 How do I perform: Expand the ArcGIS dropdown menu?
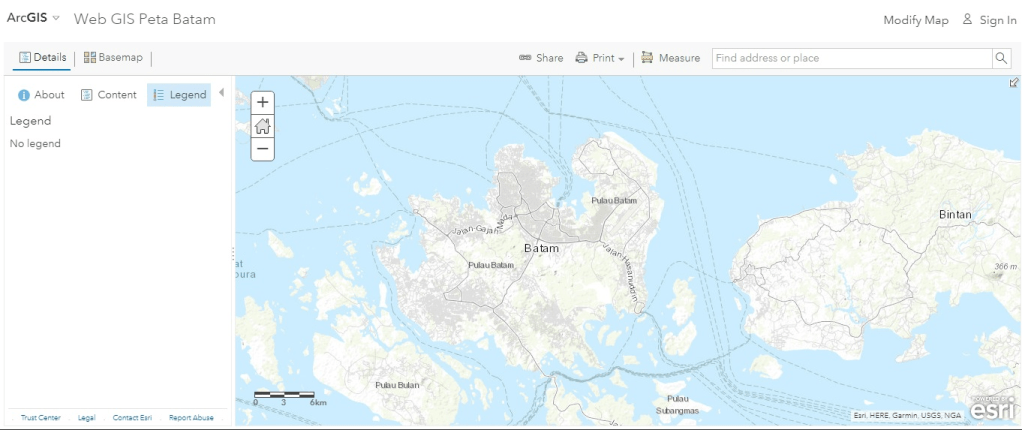pos(34,19)
